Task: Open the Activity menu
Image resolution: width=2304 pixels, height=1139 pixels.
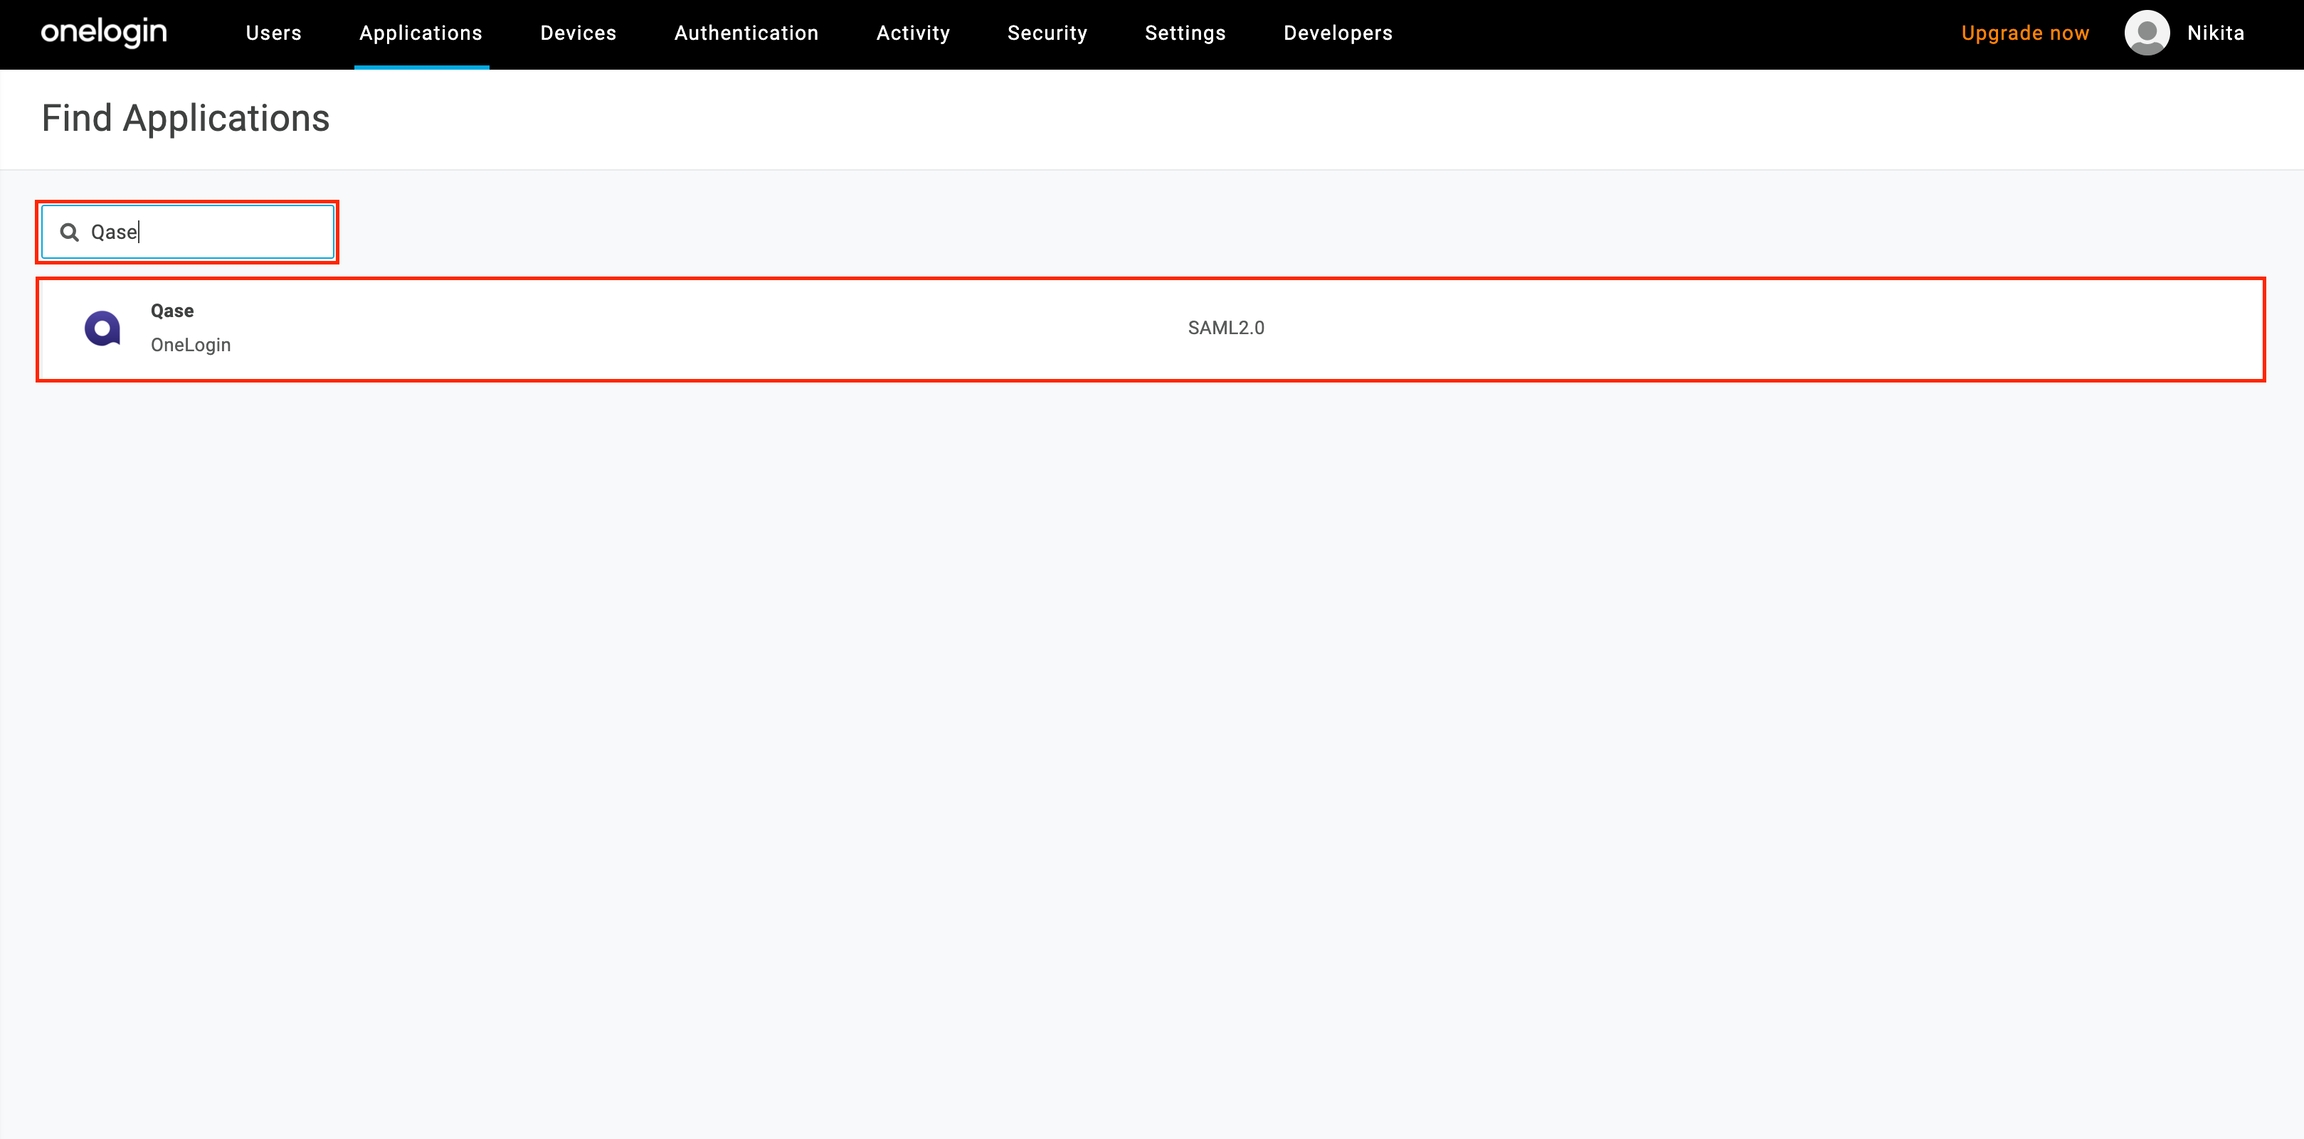Action: pyautogui.click(x=913, y=33)
